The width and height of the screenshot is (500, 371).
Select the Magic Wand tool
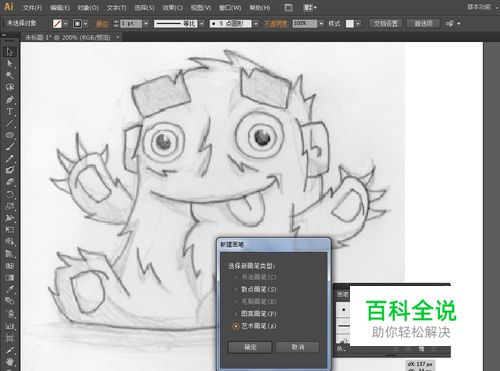(10, 75)
